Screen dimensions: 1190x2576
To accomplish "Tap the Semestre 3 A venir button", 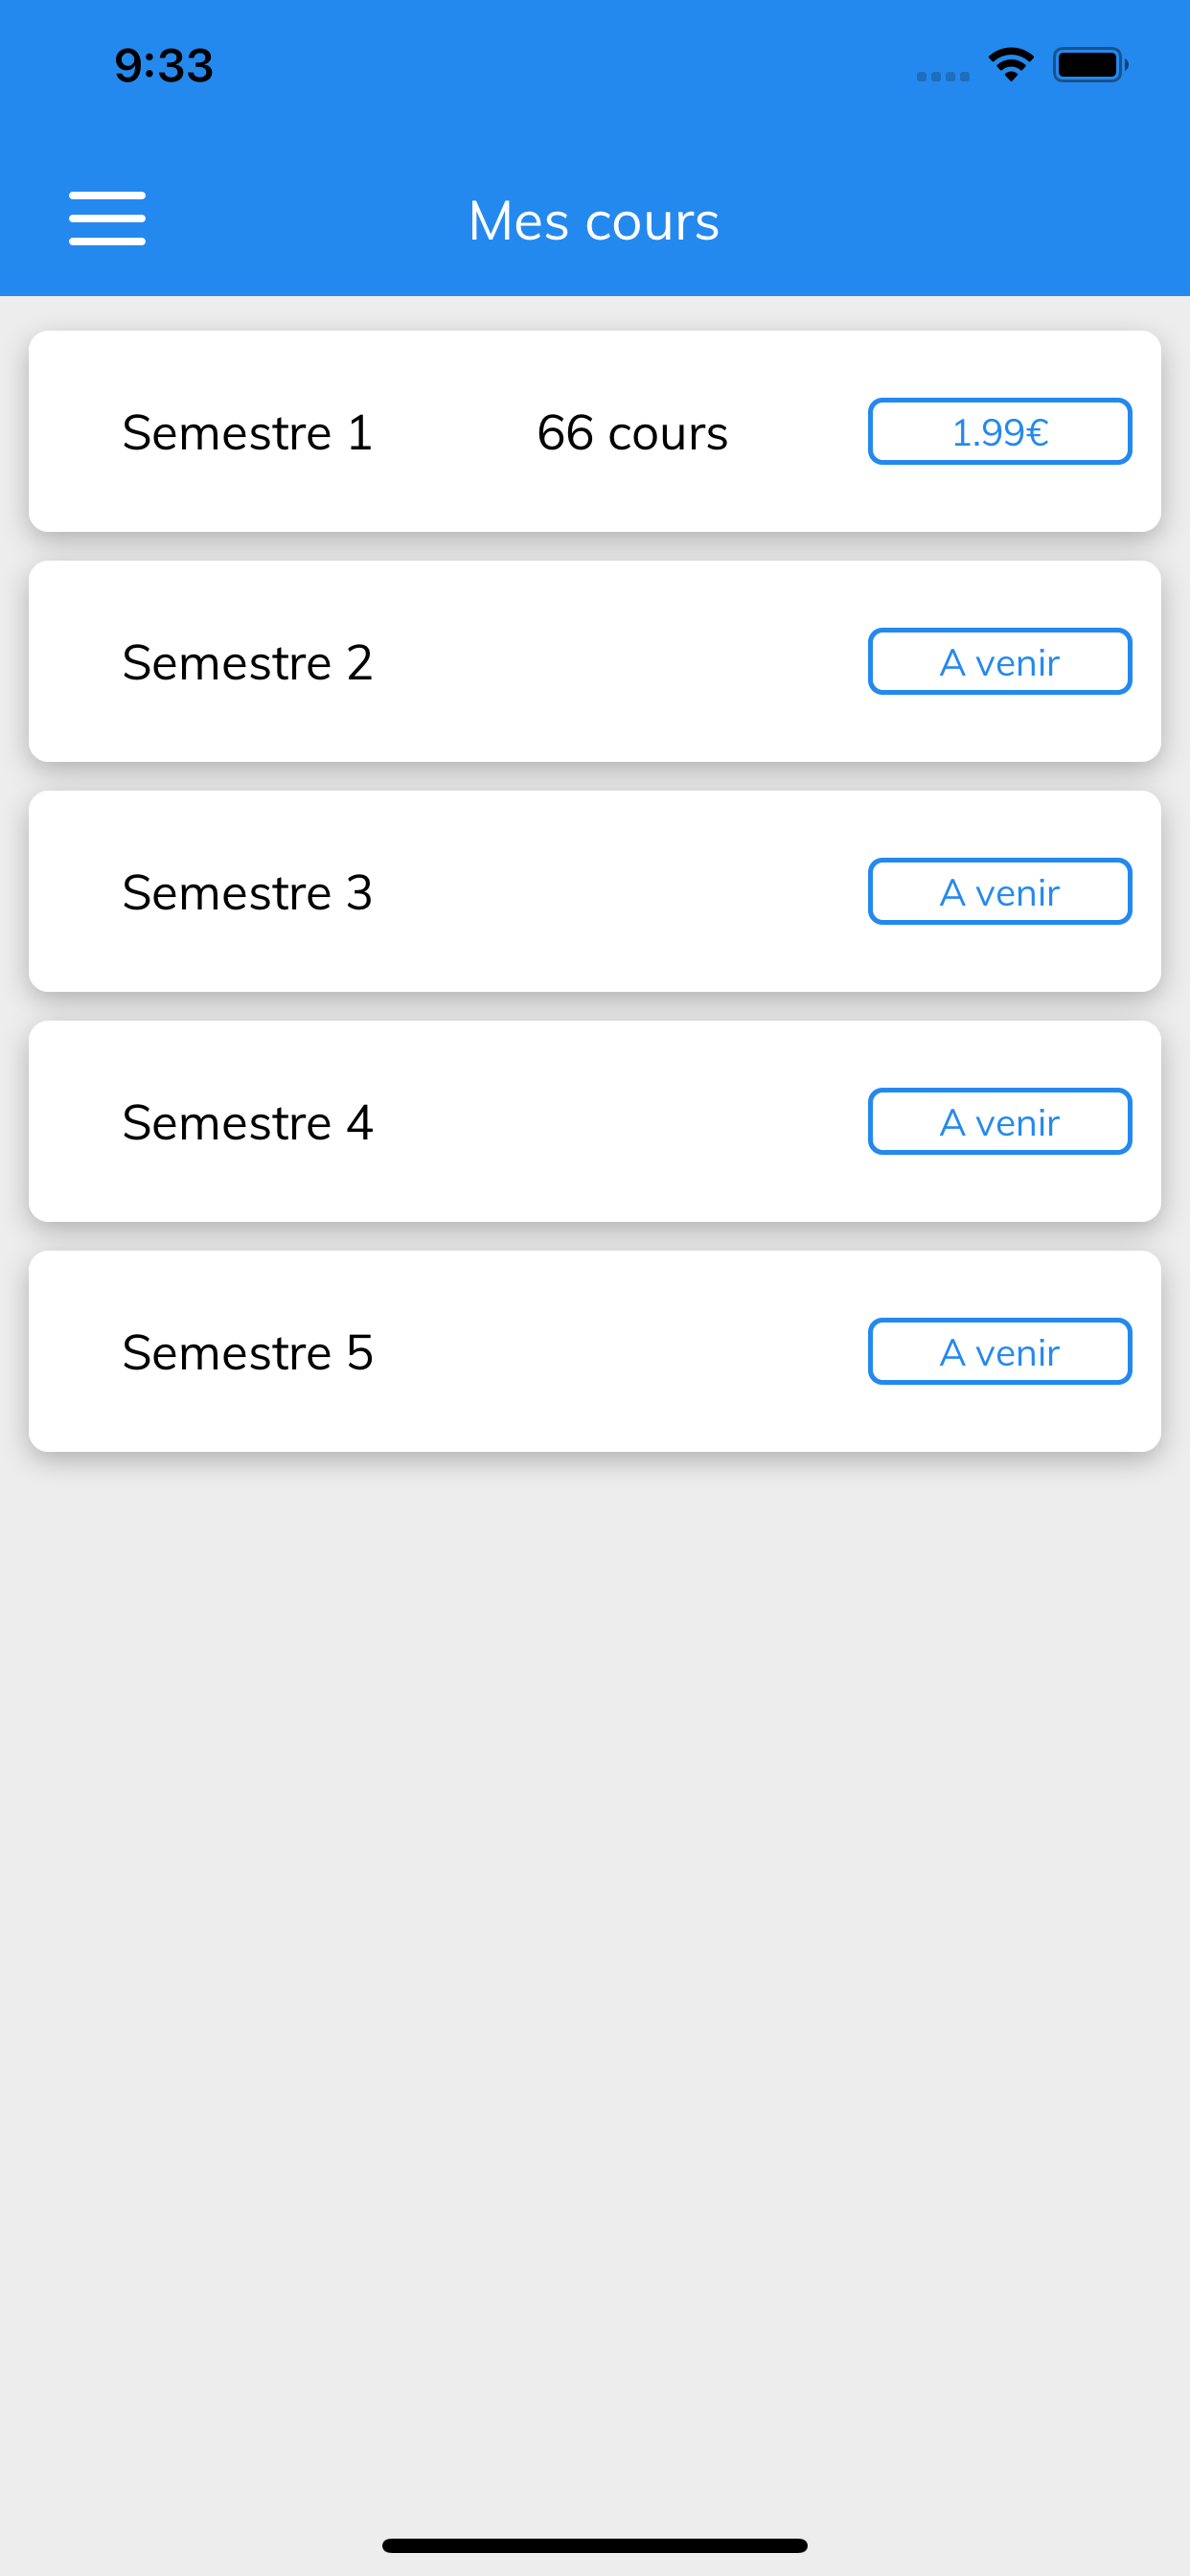I will coord(1000,891).
